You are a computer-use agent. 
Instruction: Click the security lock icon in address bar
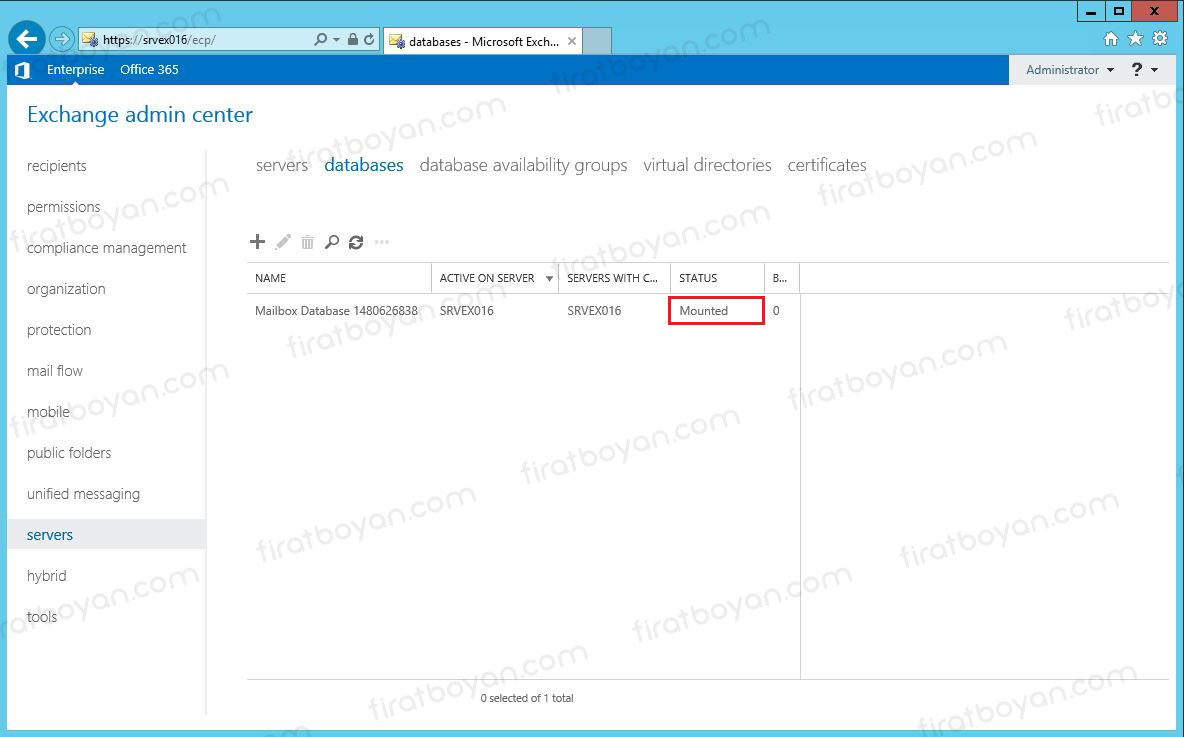353,39
